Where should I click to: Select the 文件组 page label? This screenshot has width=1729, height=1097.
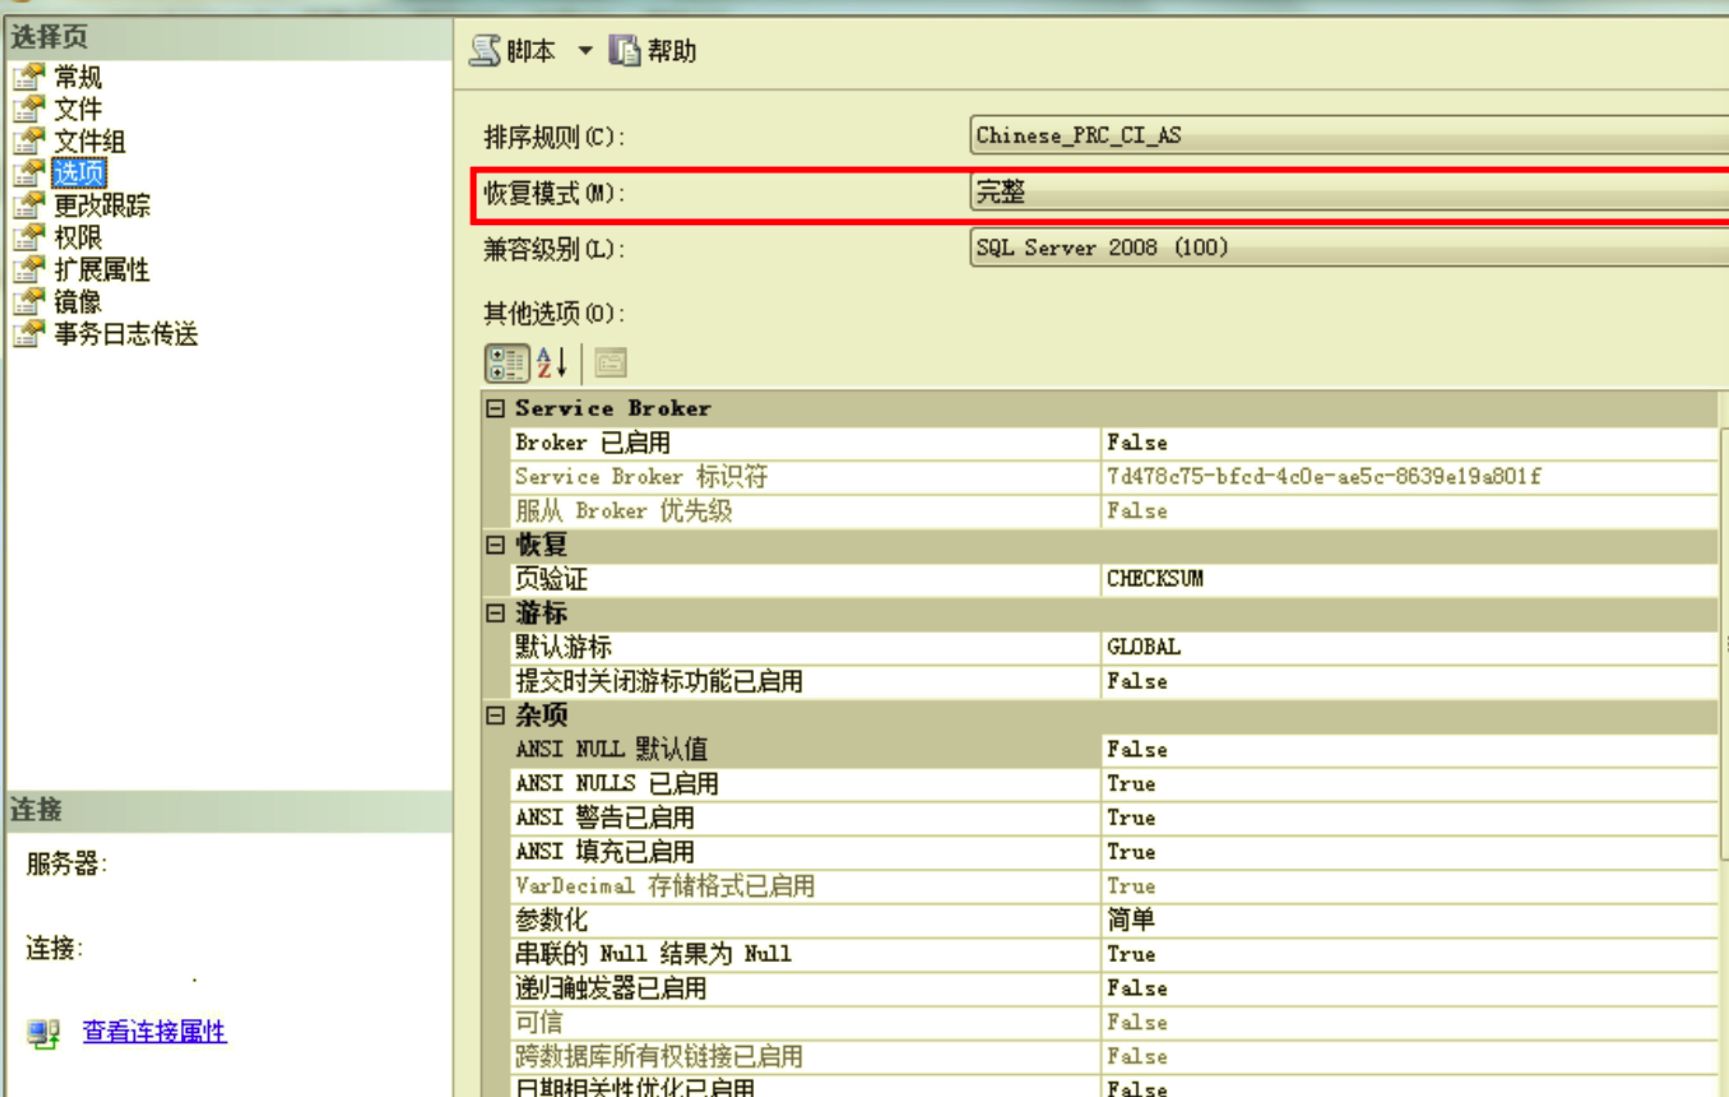90,141
